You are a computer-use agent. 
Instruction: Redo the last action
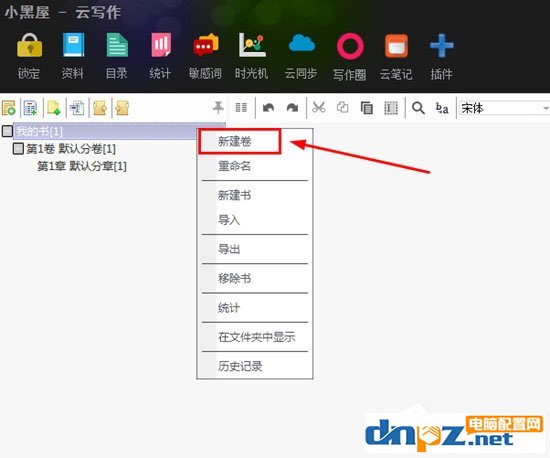click(292, 108)
